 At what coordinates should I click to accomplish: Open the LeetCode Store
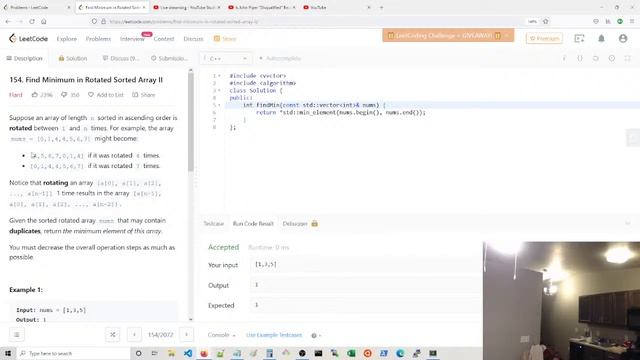(225, 39)
